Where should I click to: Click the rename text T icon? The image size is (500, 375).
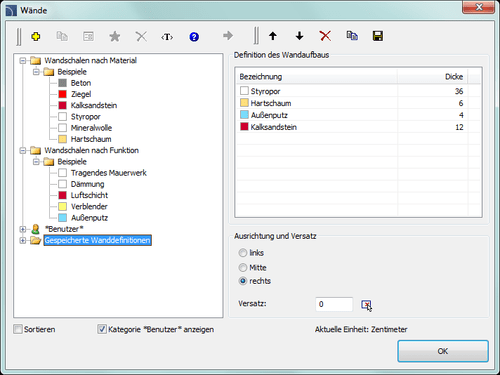[167, 36]
